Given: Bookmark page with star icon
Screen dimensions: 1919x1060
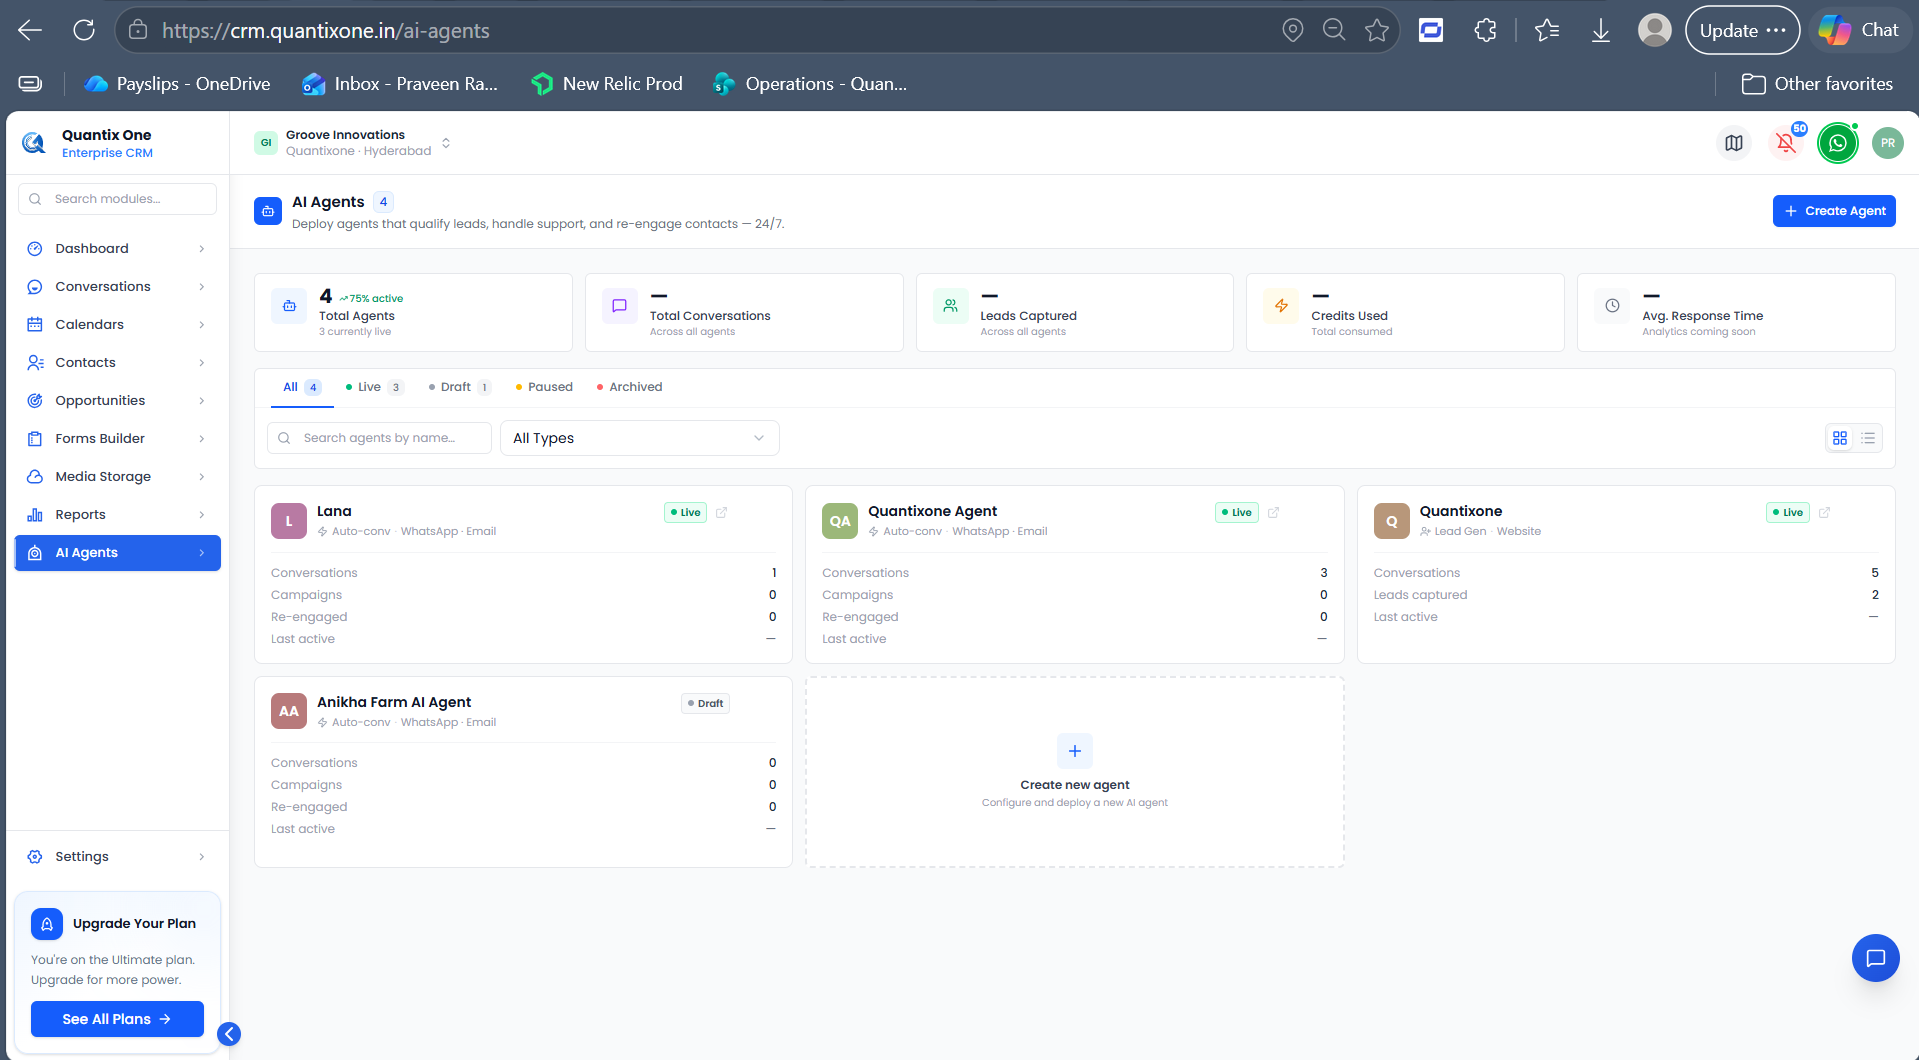Looking at the screenshot, I should point(1377,30).
